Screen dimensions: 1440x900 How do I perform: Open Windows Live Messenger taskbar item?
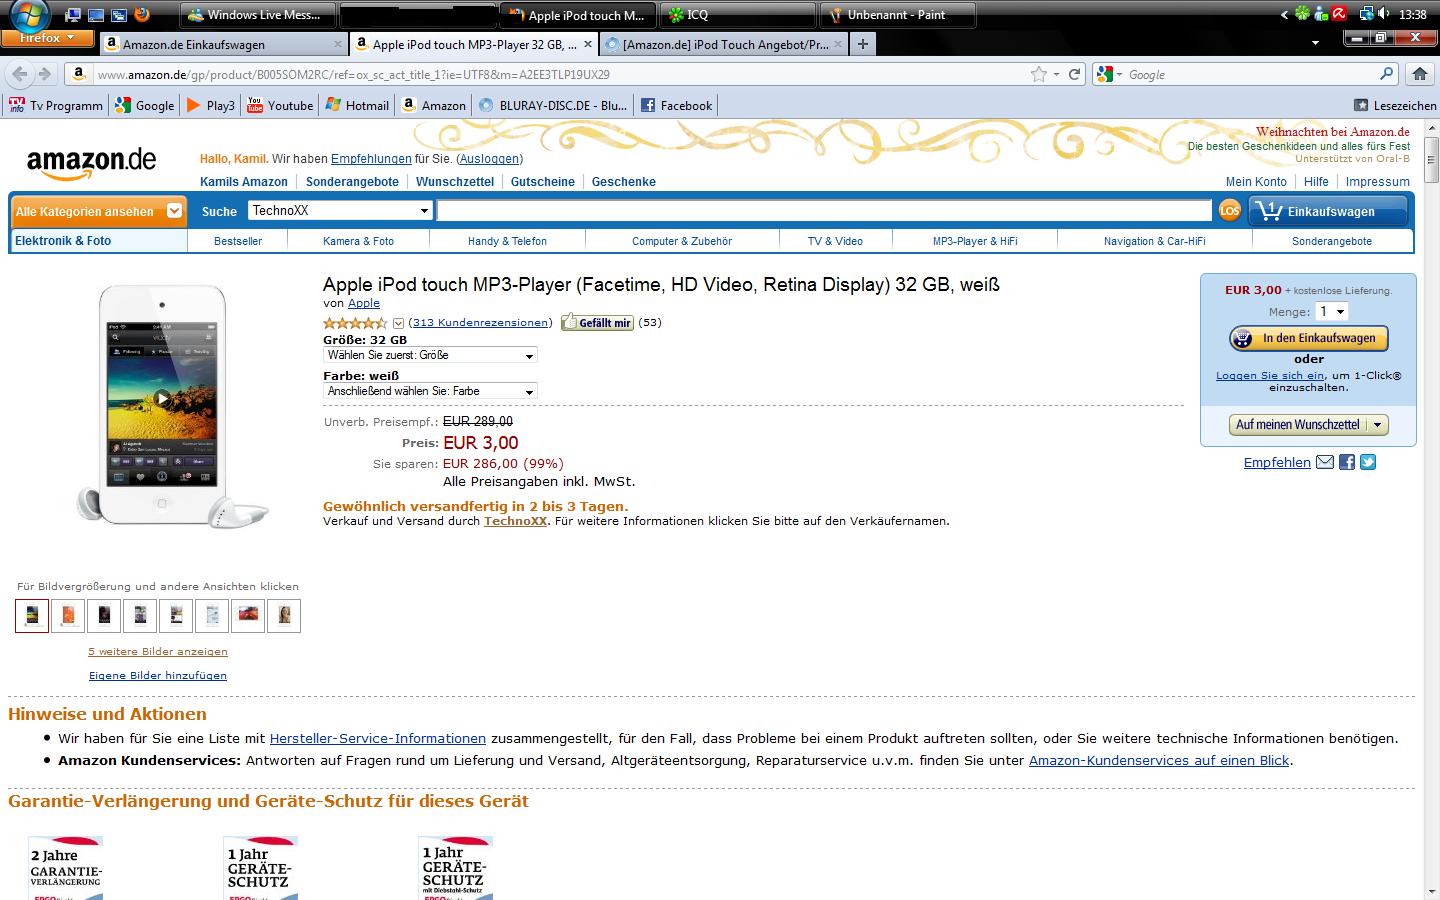tap(257, 14)
